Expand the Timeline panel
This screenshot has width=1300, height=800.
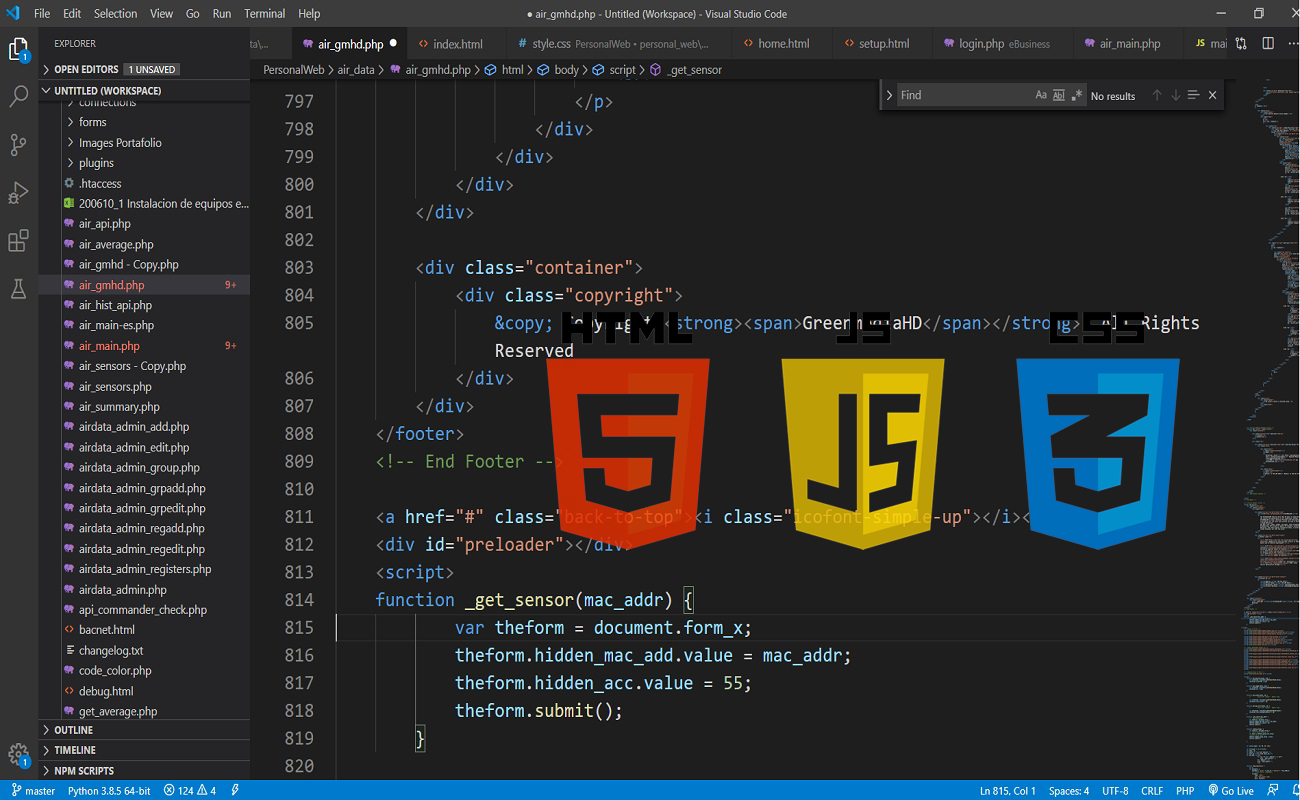144,750
